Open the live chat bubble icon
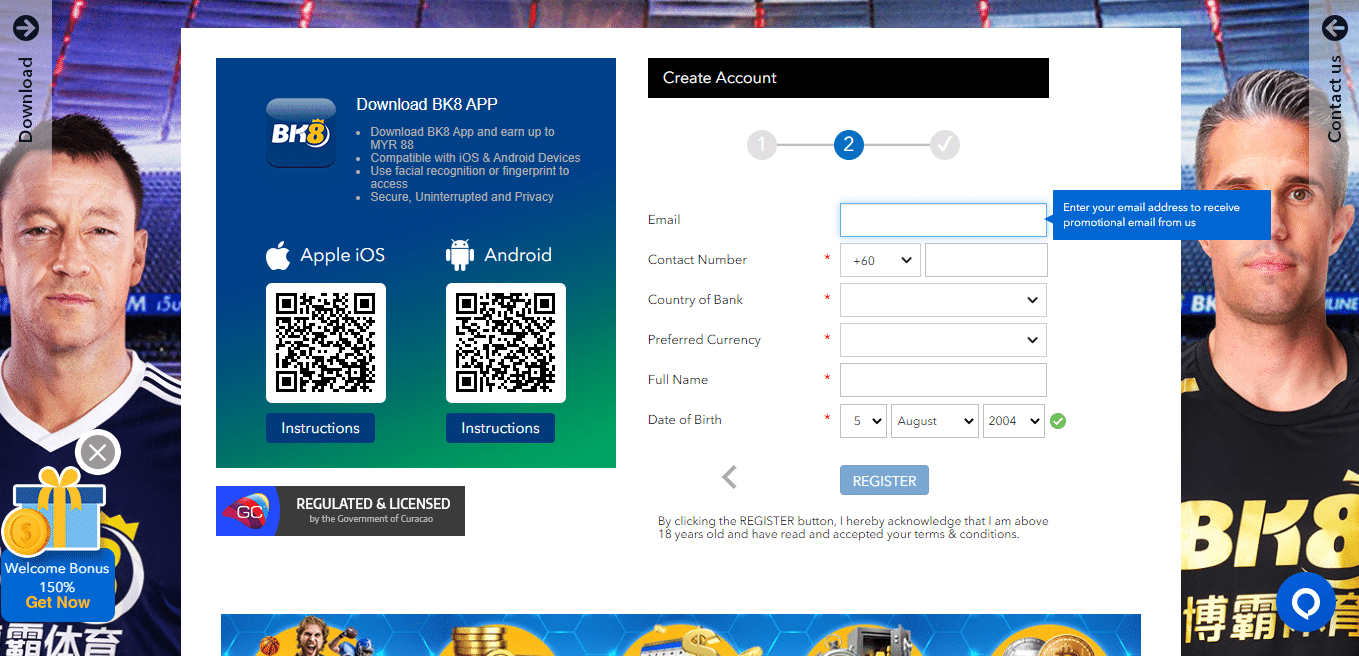The height and width of the screenshot is (656, 1359). (x=1305, y=602)
